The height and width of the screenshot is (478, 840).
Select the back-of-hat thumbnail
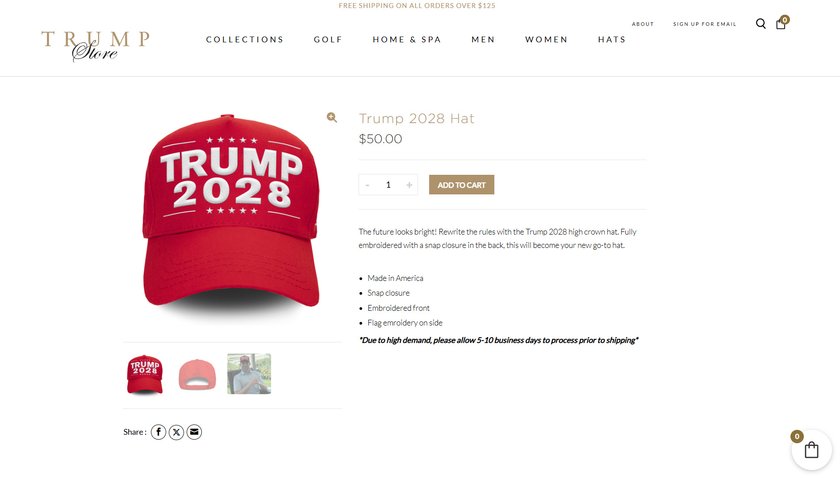[197, 374]
